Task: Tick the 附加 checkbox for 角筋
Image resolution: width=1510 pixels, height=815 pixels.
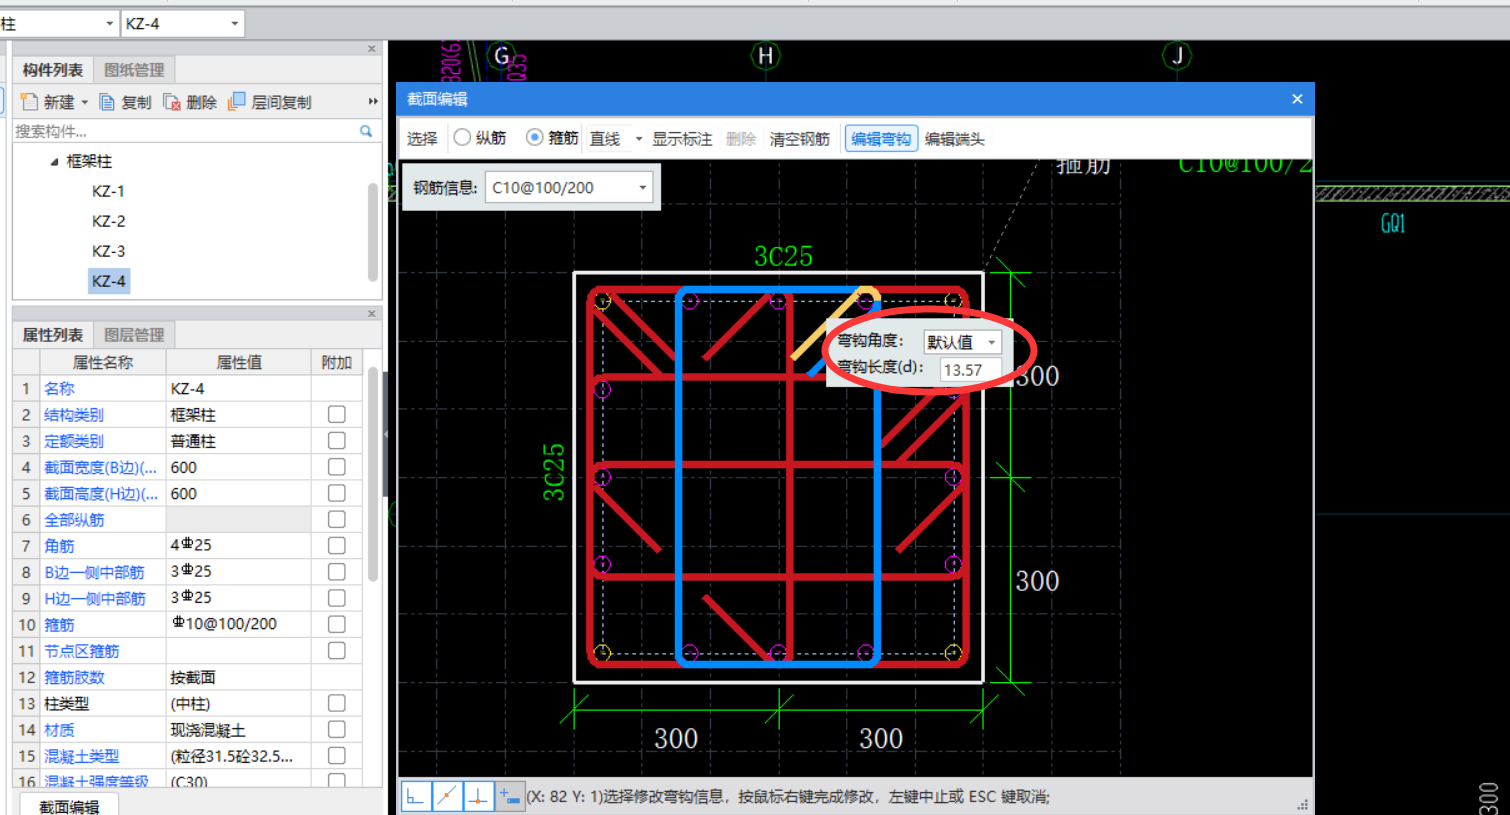Action: (337, 546)
